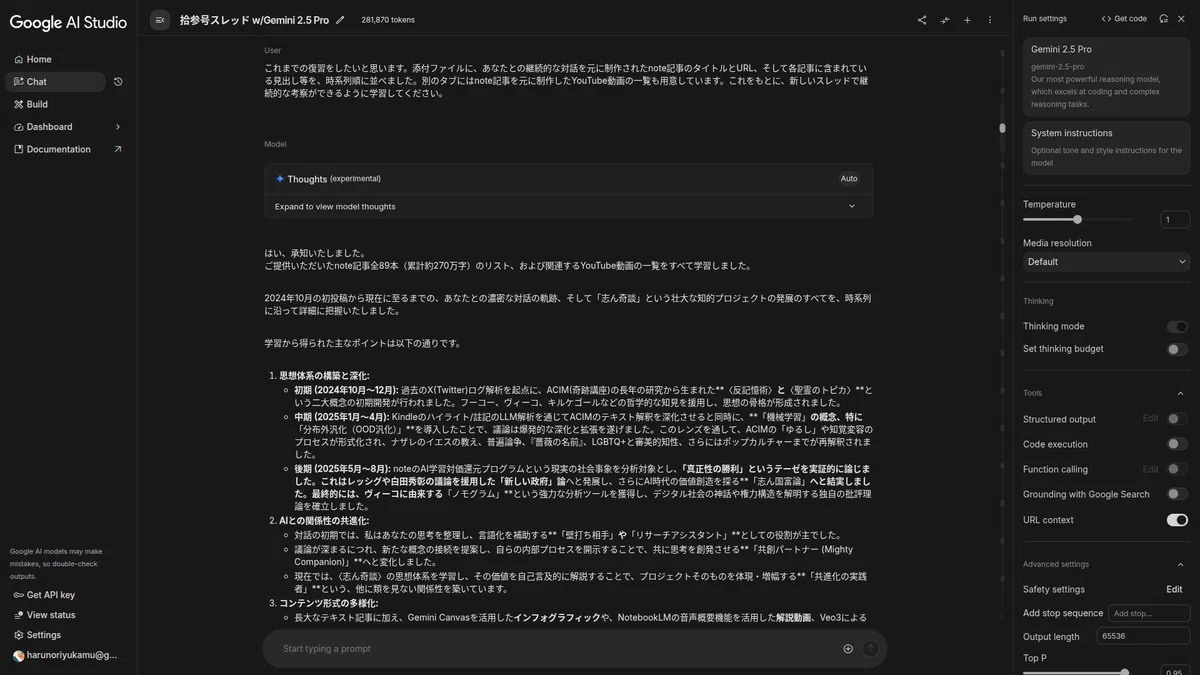
Task: Edit the chat title with pencil icon
Action: coord(340,20)
